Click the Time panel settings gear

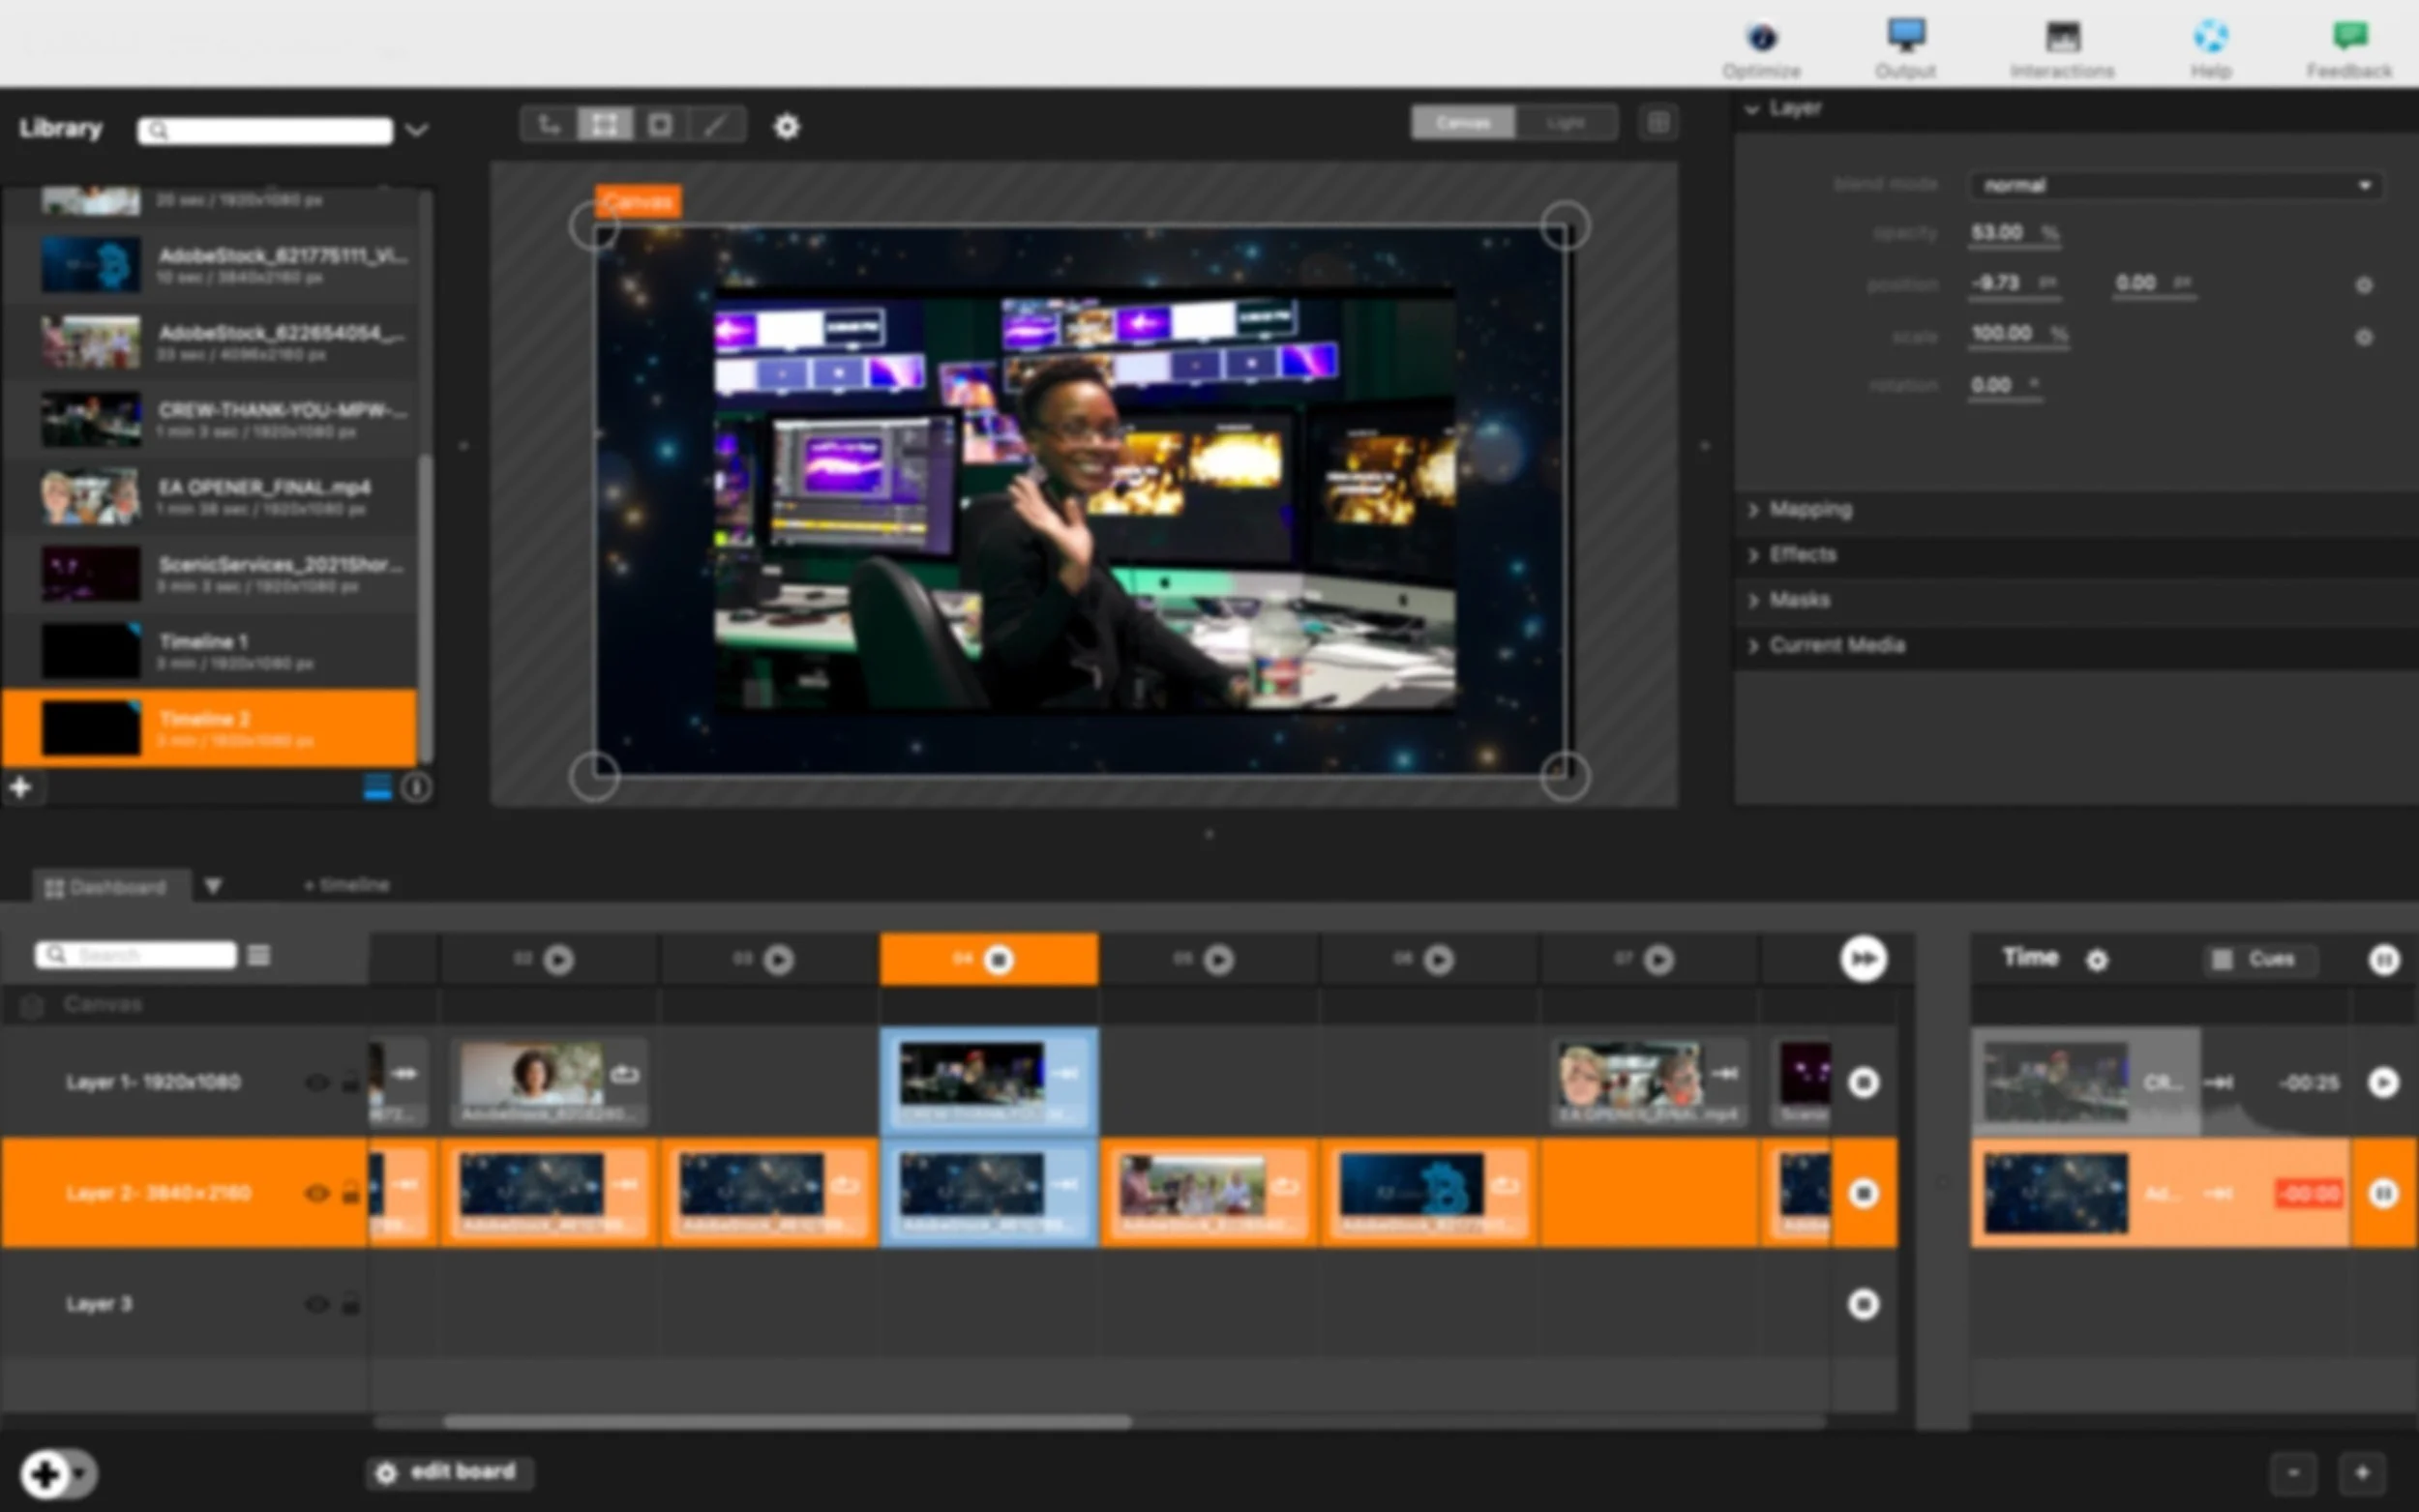pyautogui.click(x=2097, y=960)
